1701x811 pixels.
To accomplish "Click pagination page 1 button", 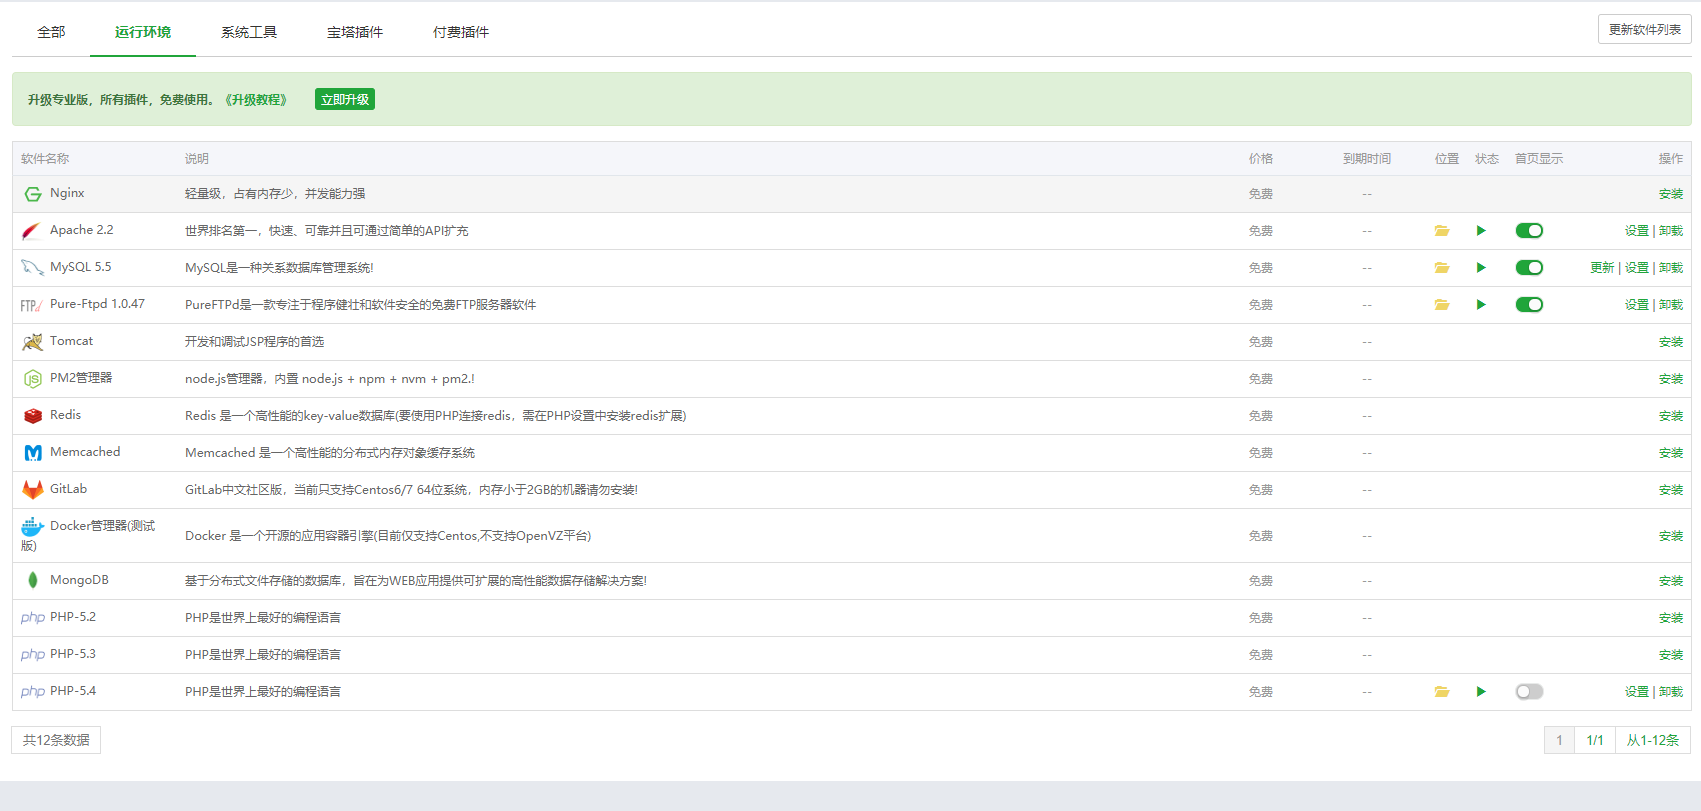I will click(x=1559, y=740).
